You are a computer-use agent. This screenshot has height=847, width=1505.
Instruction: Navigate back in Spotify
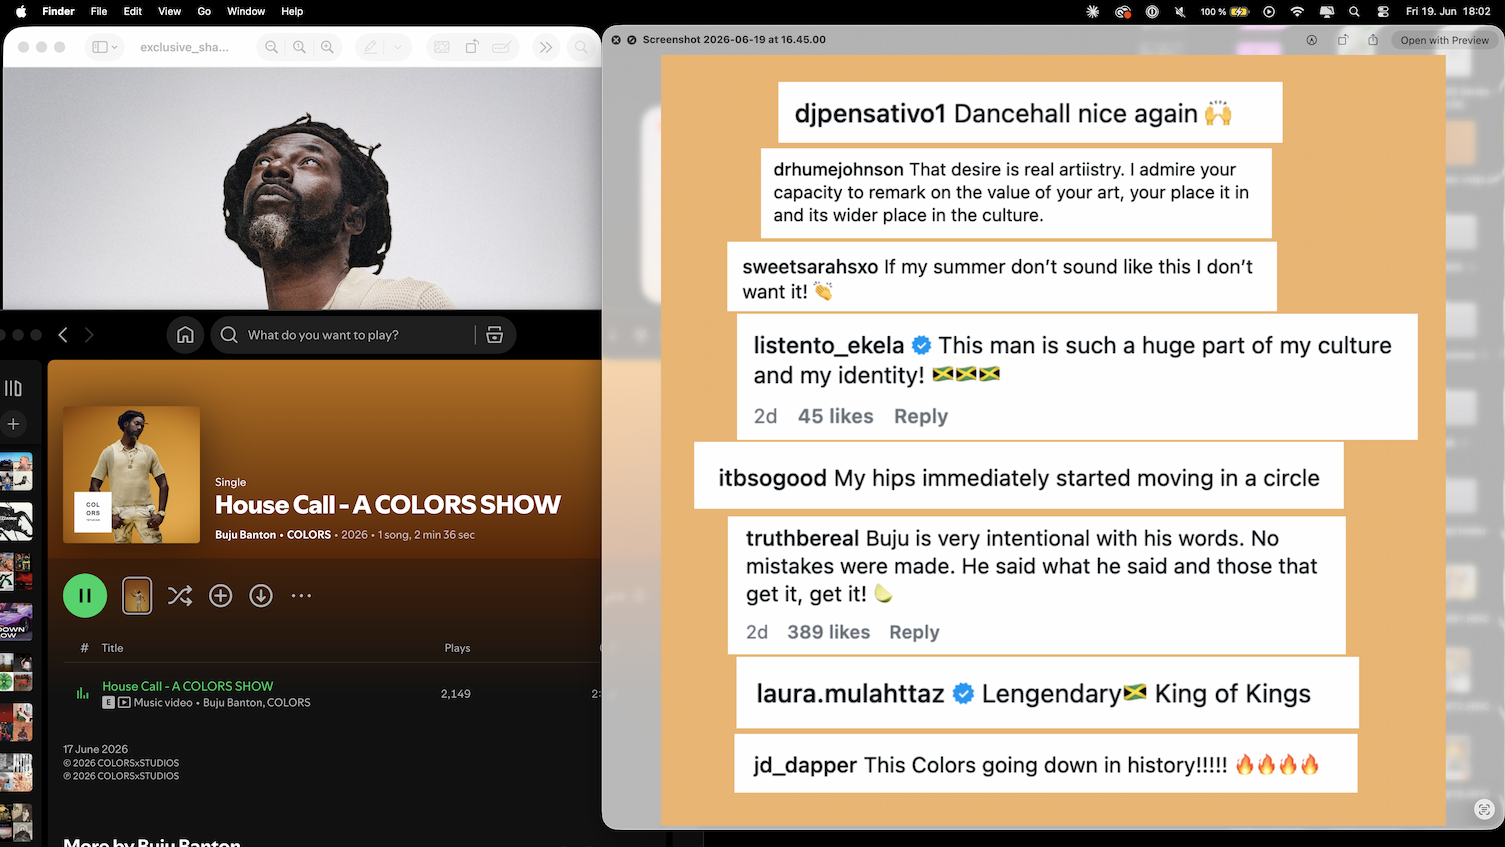63,335
